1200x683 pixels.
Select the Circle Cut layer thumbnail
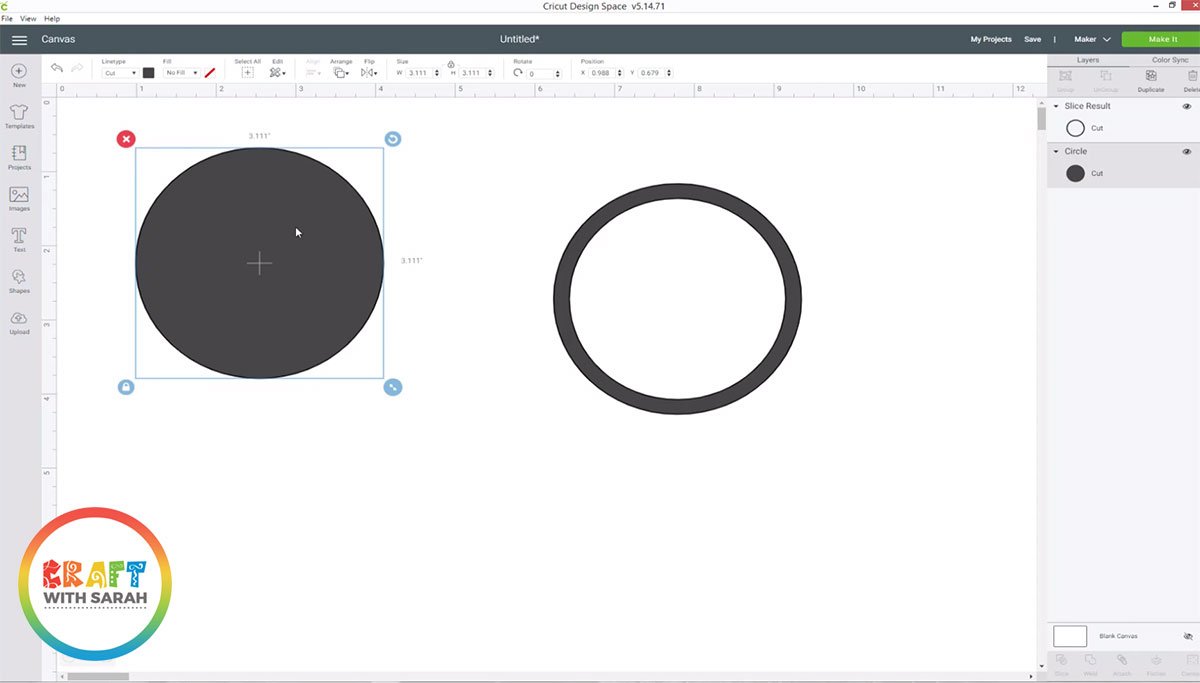[x=1075, y=173]
